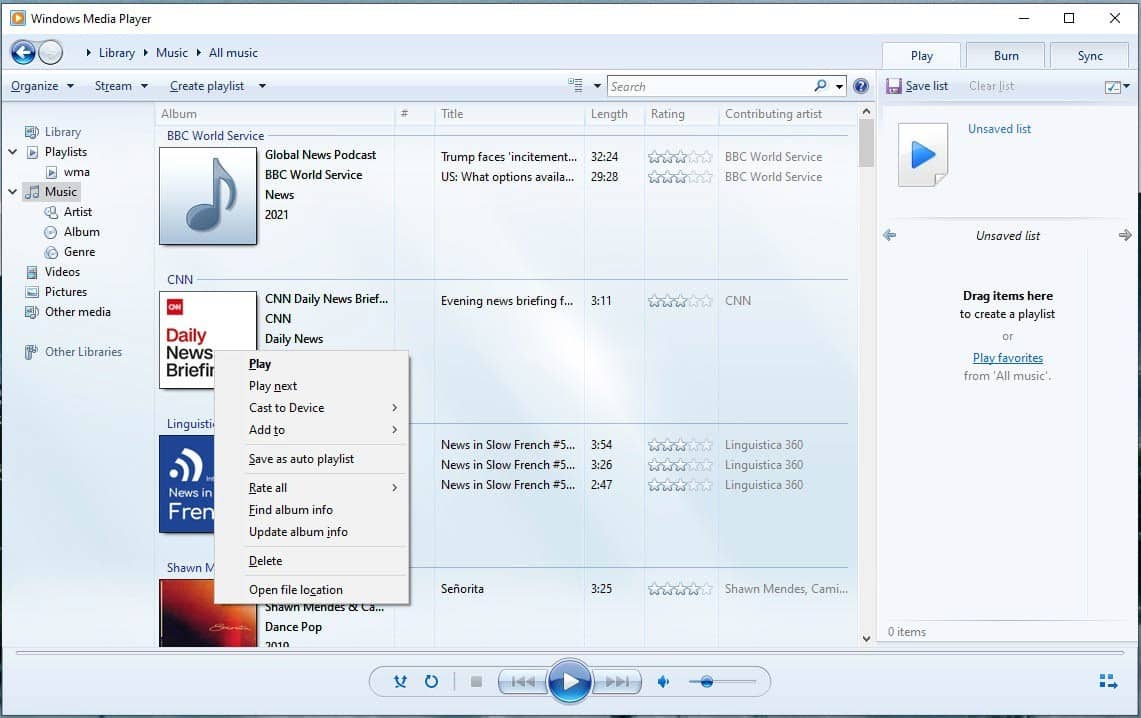The image size is (1141, 718).
Task: Click the next list right arrow
Action: [1125, 235]
